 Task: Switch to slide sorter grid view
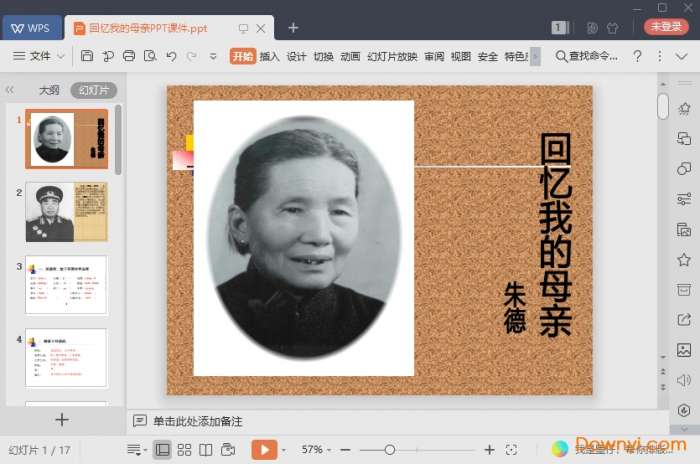point(184,450)
